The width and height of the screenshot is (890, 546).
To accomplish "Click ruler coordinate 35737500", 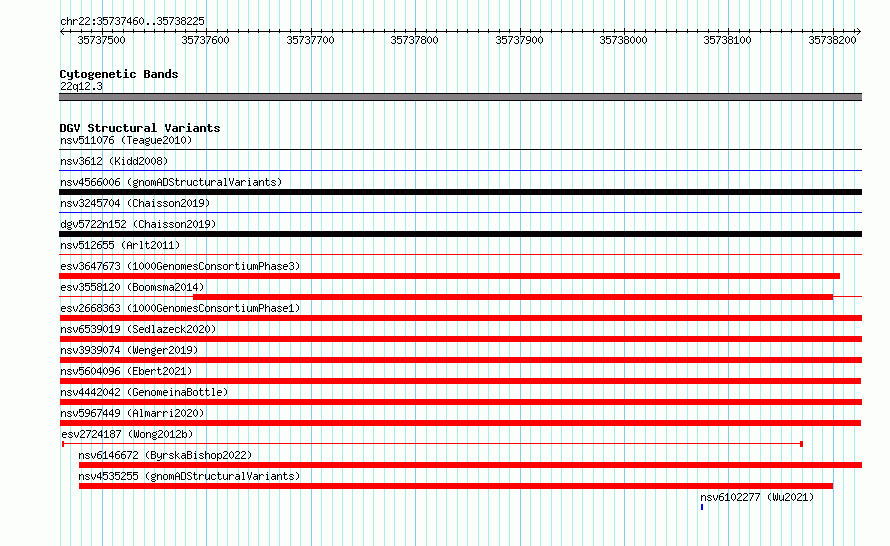I will [101, 40].
